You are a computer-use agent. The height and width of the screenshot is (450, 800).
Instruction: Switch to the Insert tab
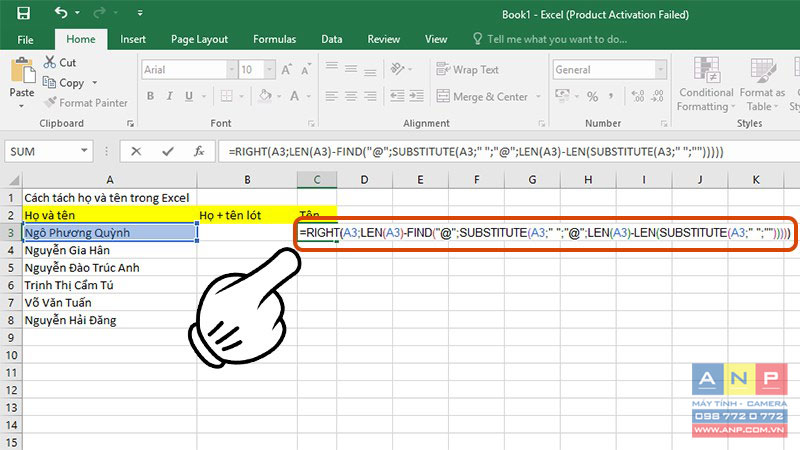[x=133, y=39]
